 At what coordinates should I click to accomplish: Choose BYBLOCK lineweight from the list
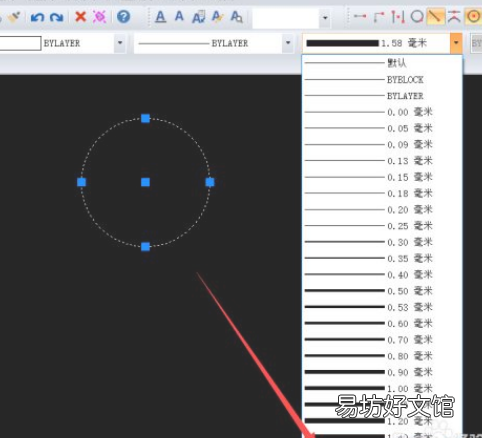click(x=382, y=80)
